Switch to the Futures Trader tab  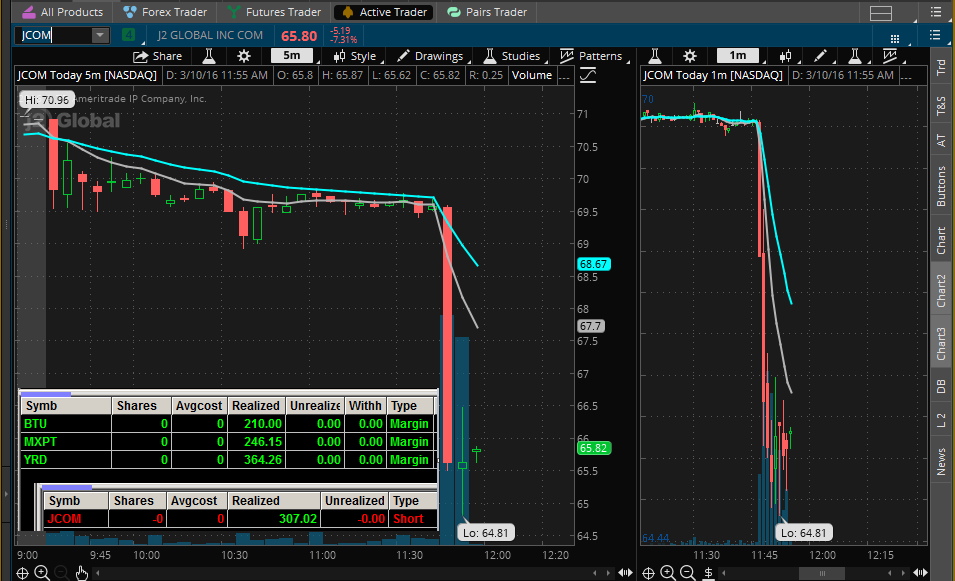274,12
